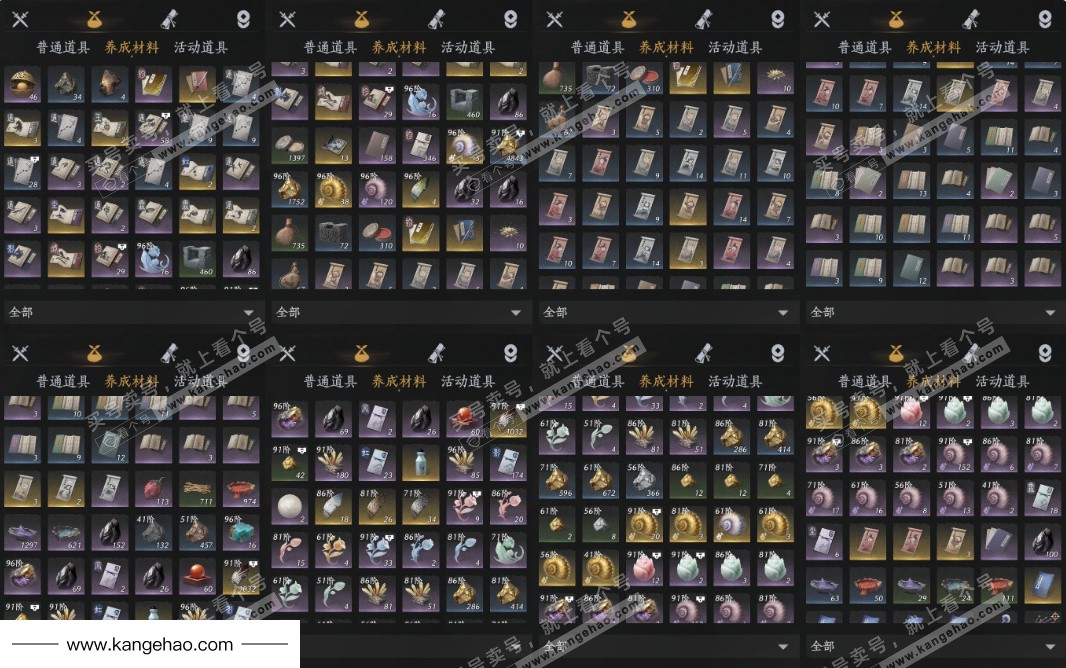The height and width of the screenshot is (668, 1066).
Task: Click the 96阶 gold nugget with count 1752
Action: (290, 190)
